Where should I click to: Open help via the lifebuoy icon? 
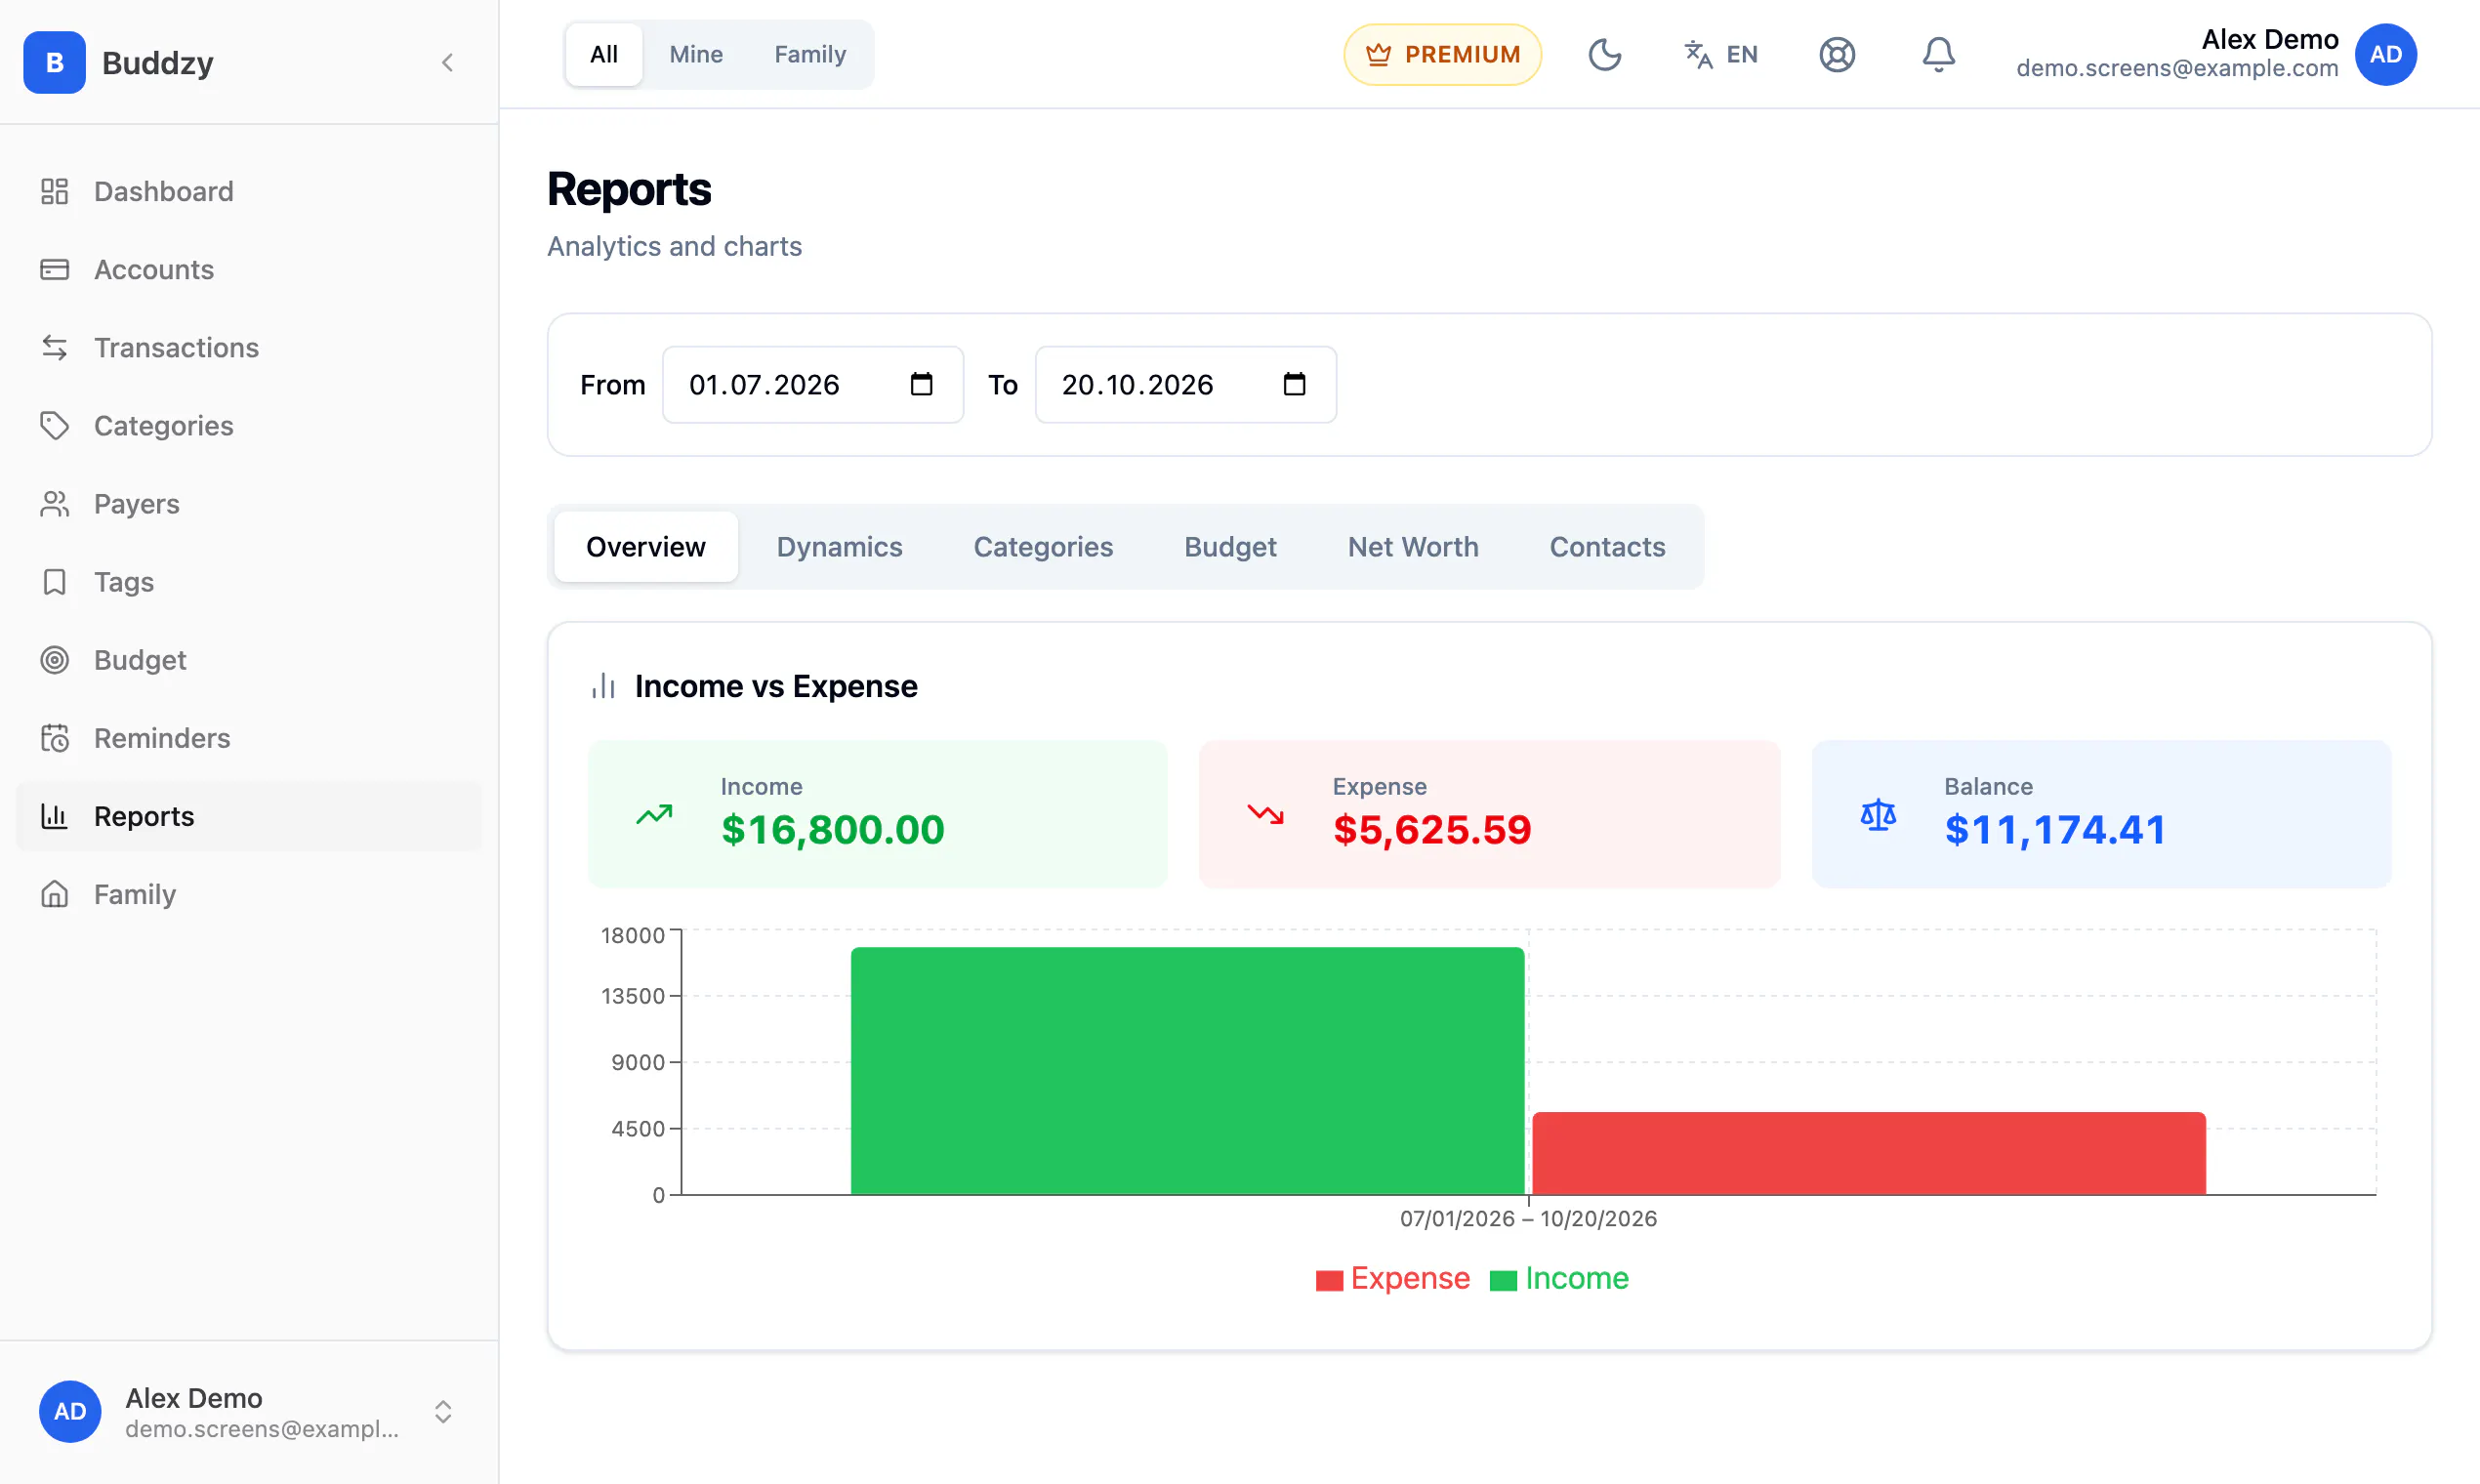click(1836, 54)
